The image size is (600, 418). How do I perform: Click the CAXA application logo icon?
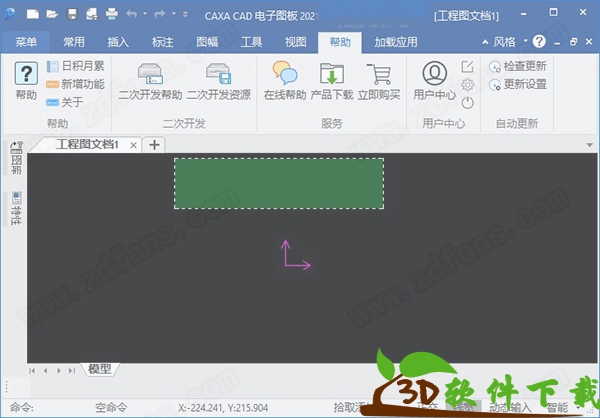click(10, 14)
